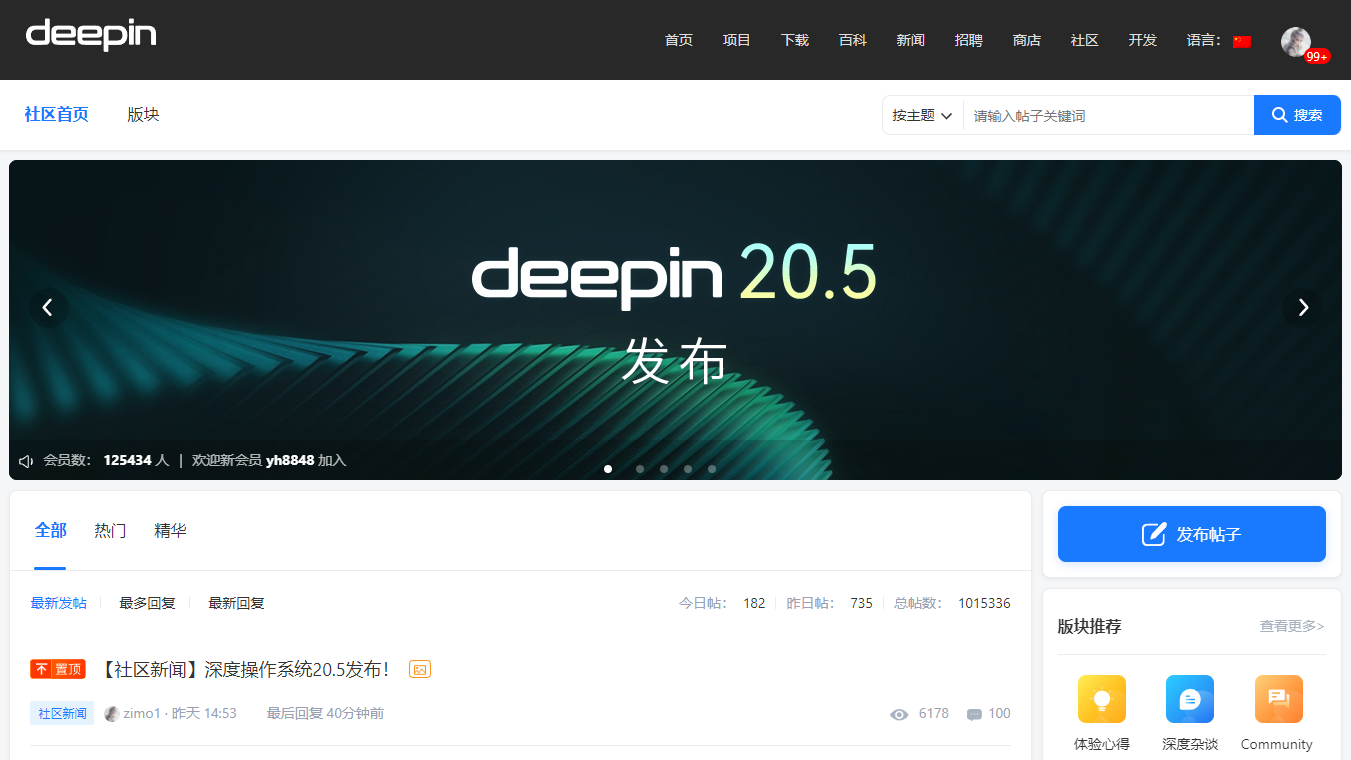This screenshot has width=1351, height=760.
Task: Click the comment bubble icon showing 100
Action: pos(974,714)
